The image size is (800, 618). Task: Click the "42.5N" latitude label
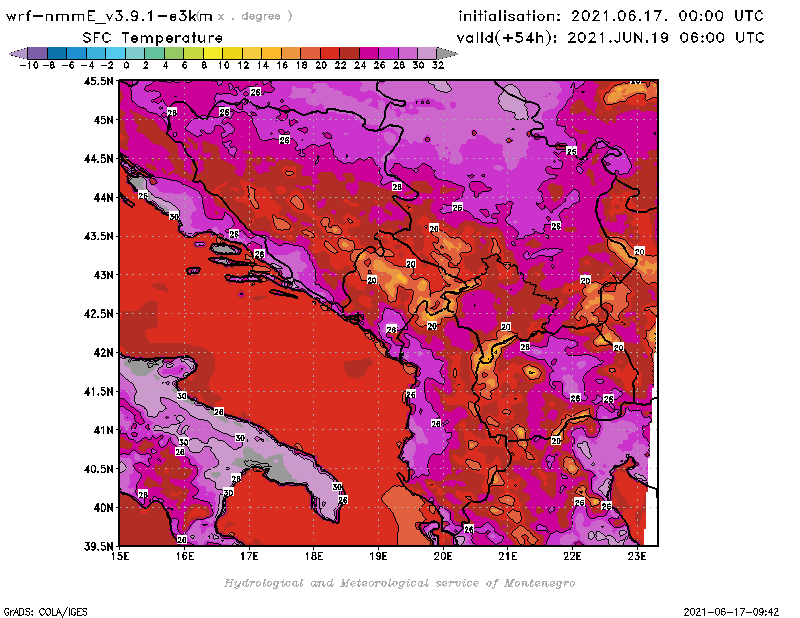[98, 314]
